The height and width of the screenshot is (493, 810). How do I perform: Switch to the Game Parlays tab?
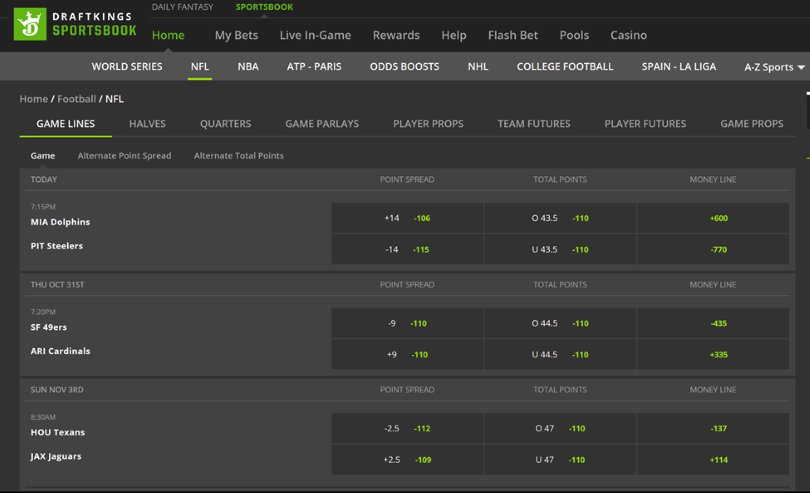click(322, 124)
